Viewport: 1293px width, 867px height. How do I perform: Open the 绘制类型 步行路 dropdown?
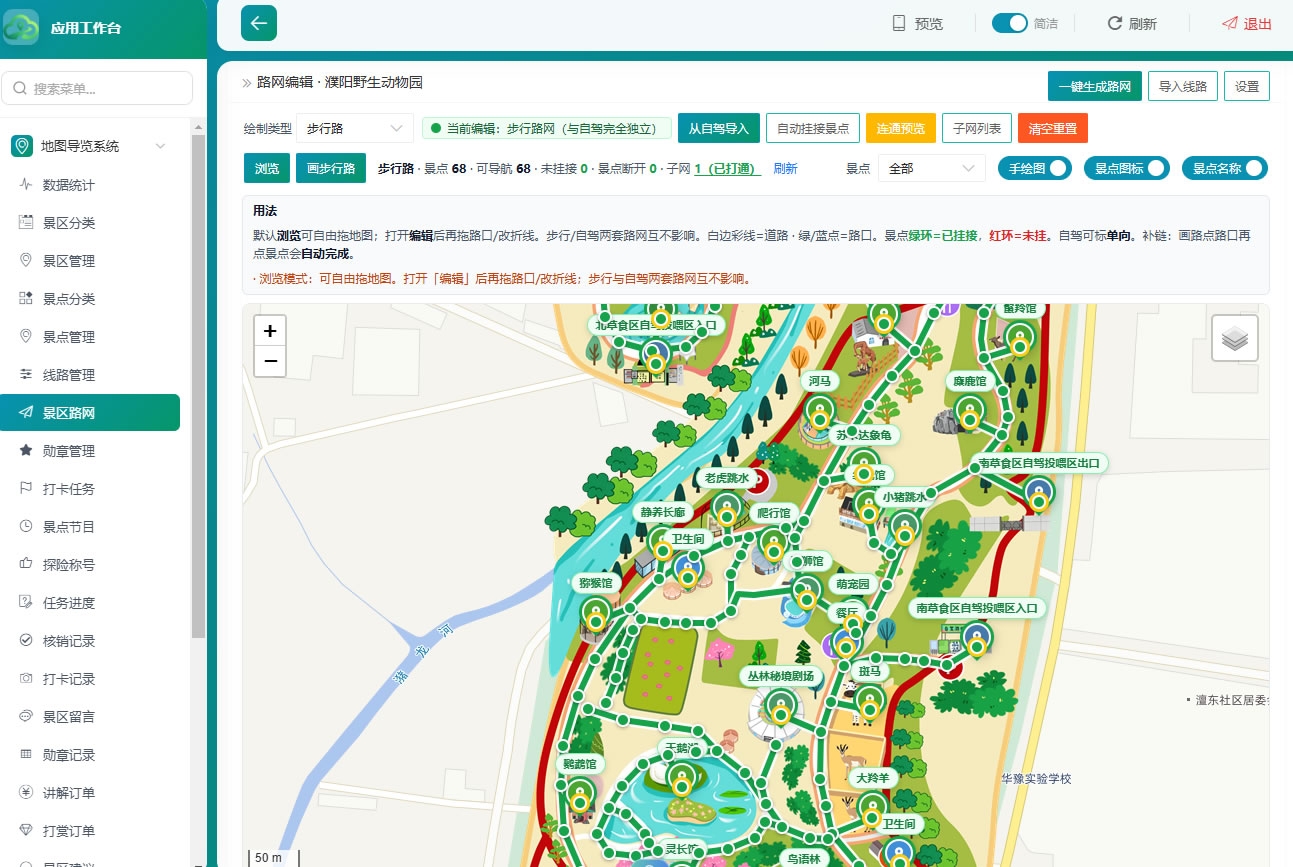pyautogui.click(x=355, y=128)
